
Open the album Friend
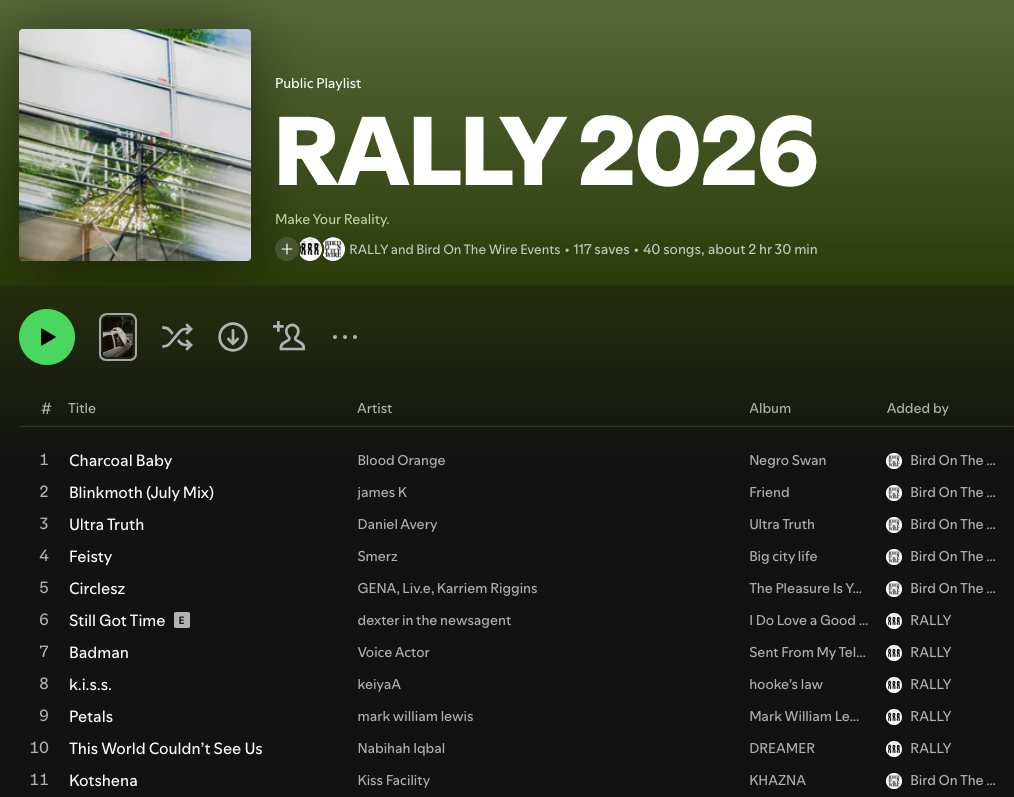click(x=770, y=492)
